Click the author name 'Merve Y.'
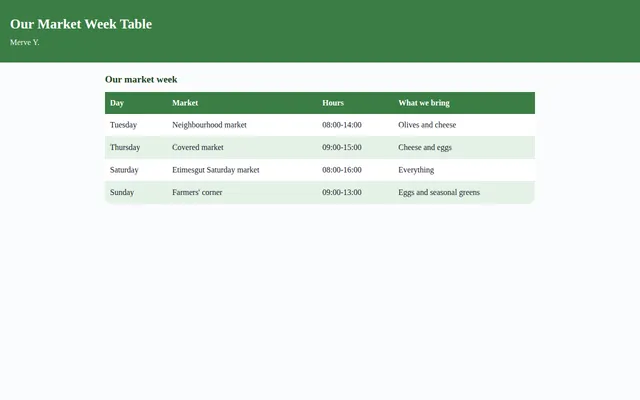The image size is (640, 400). pos(24,42)
